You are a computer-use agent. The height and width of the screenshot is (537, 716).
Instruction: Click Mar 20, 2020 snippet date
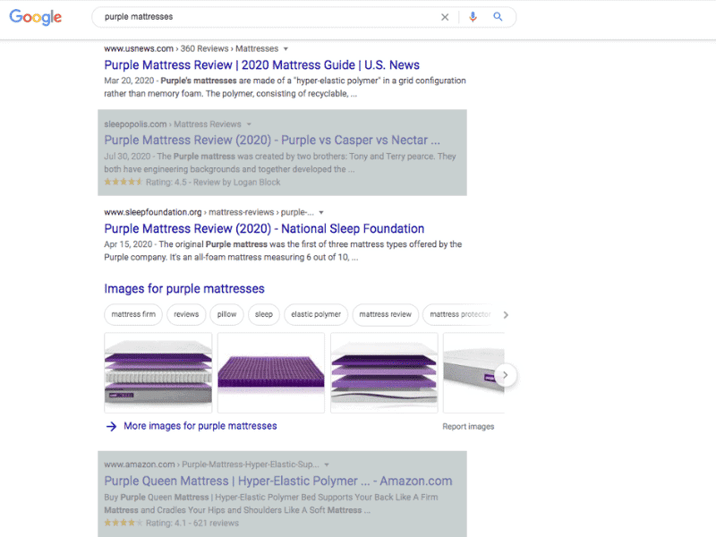[129, 81]
